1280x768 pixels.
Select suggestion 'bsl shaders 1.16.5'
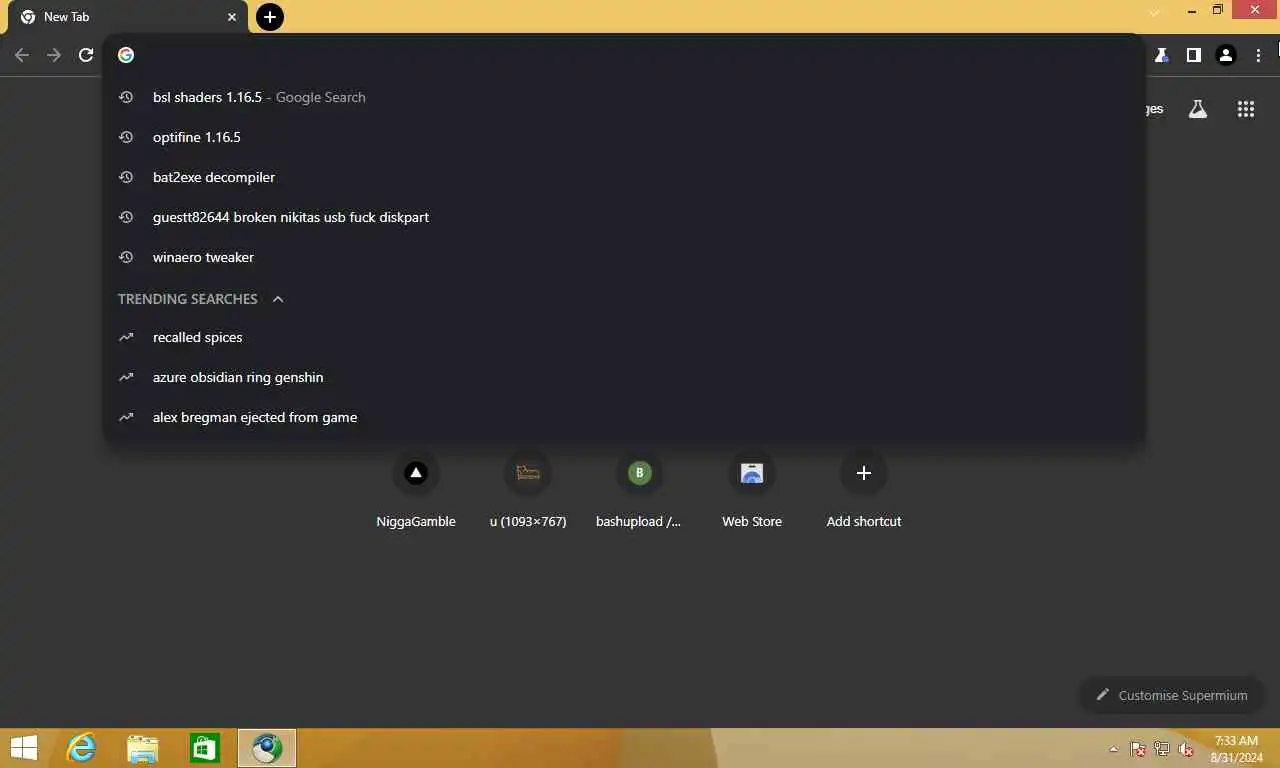(x=624, y=97)
